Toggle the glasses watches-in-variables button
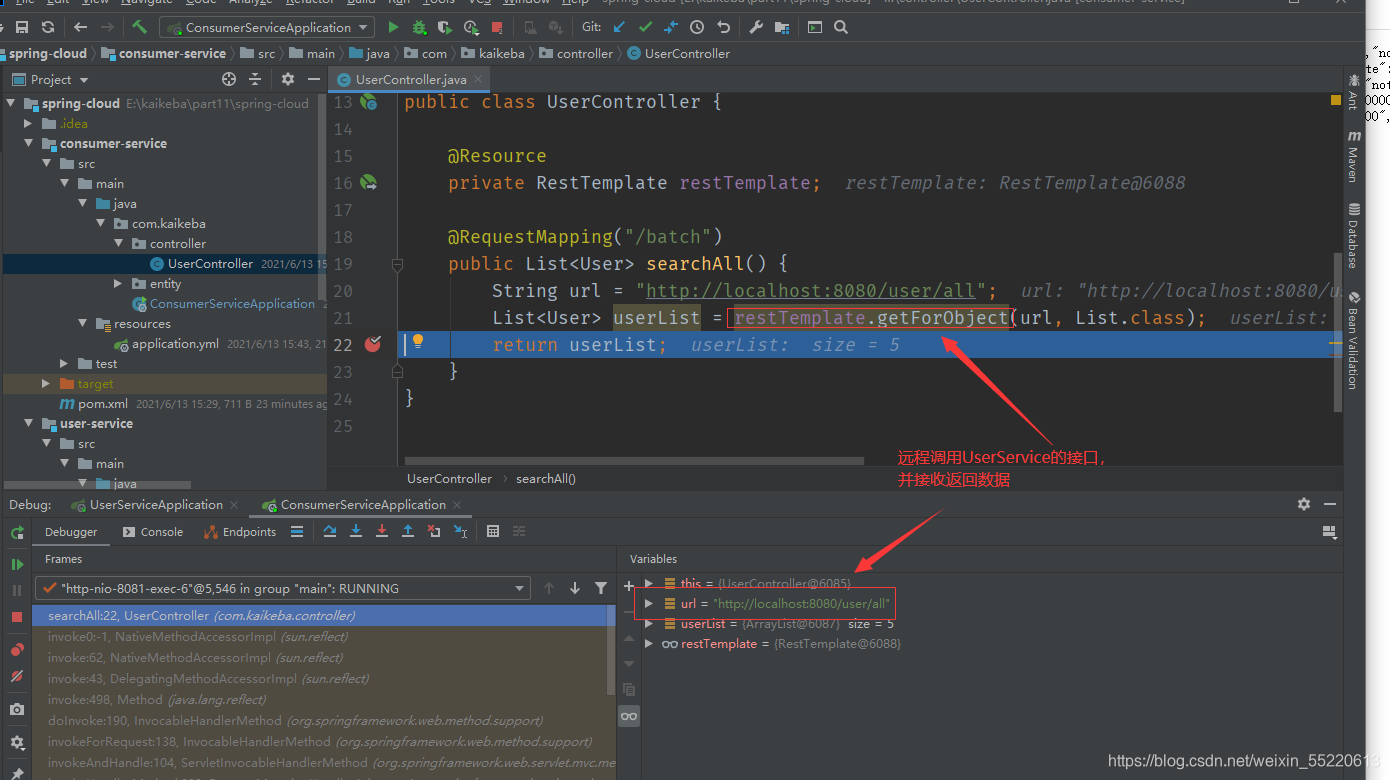Viewport: 1390px width, 780px height. (x=628, y=716)
